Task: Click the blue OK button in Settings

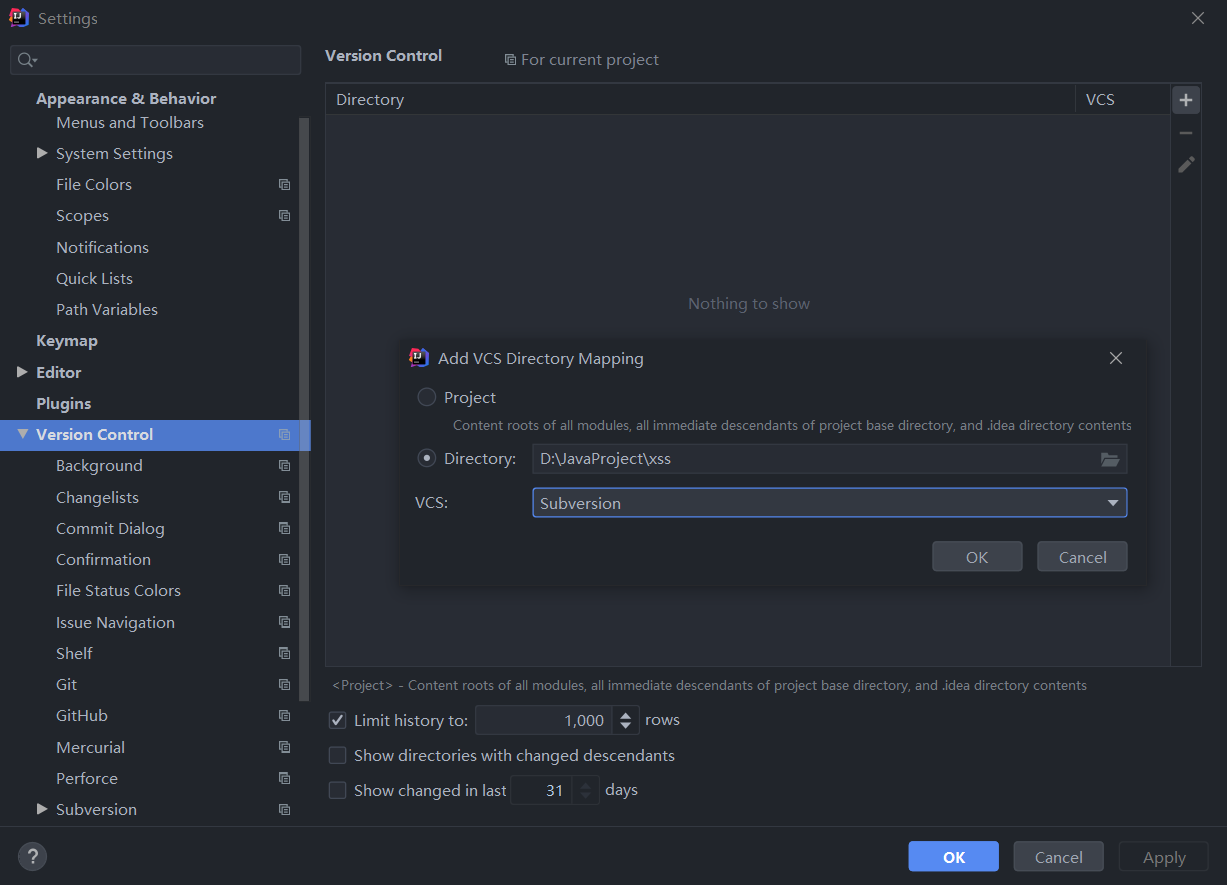Action: click(953, 857)
